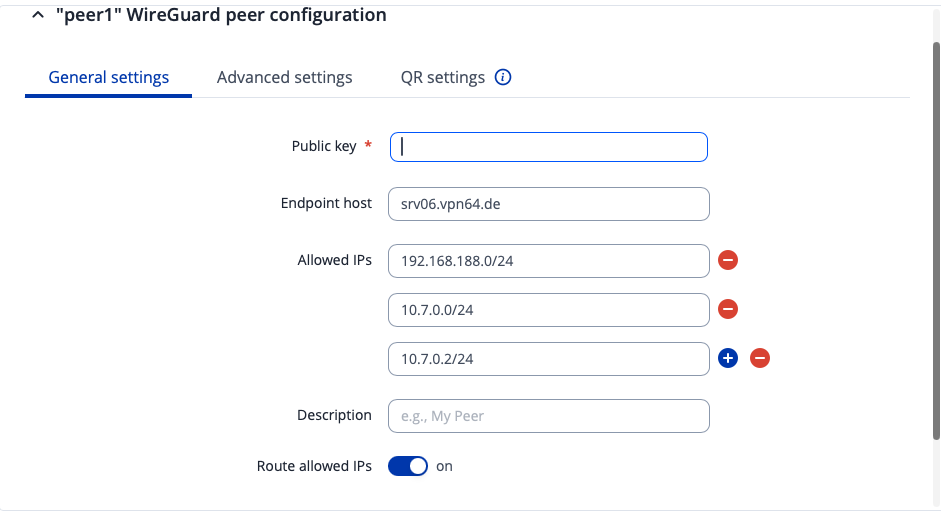
Task: Click the 192.168.188.0/24 Allowed IPs field
Action: coord(548,261)
